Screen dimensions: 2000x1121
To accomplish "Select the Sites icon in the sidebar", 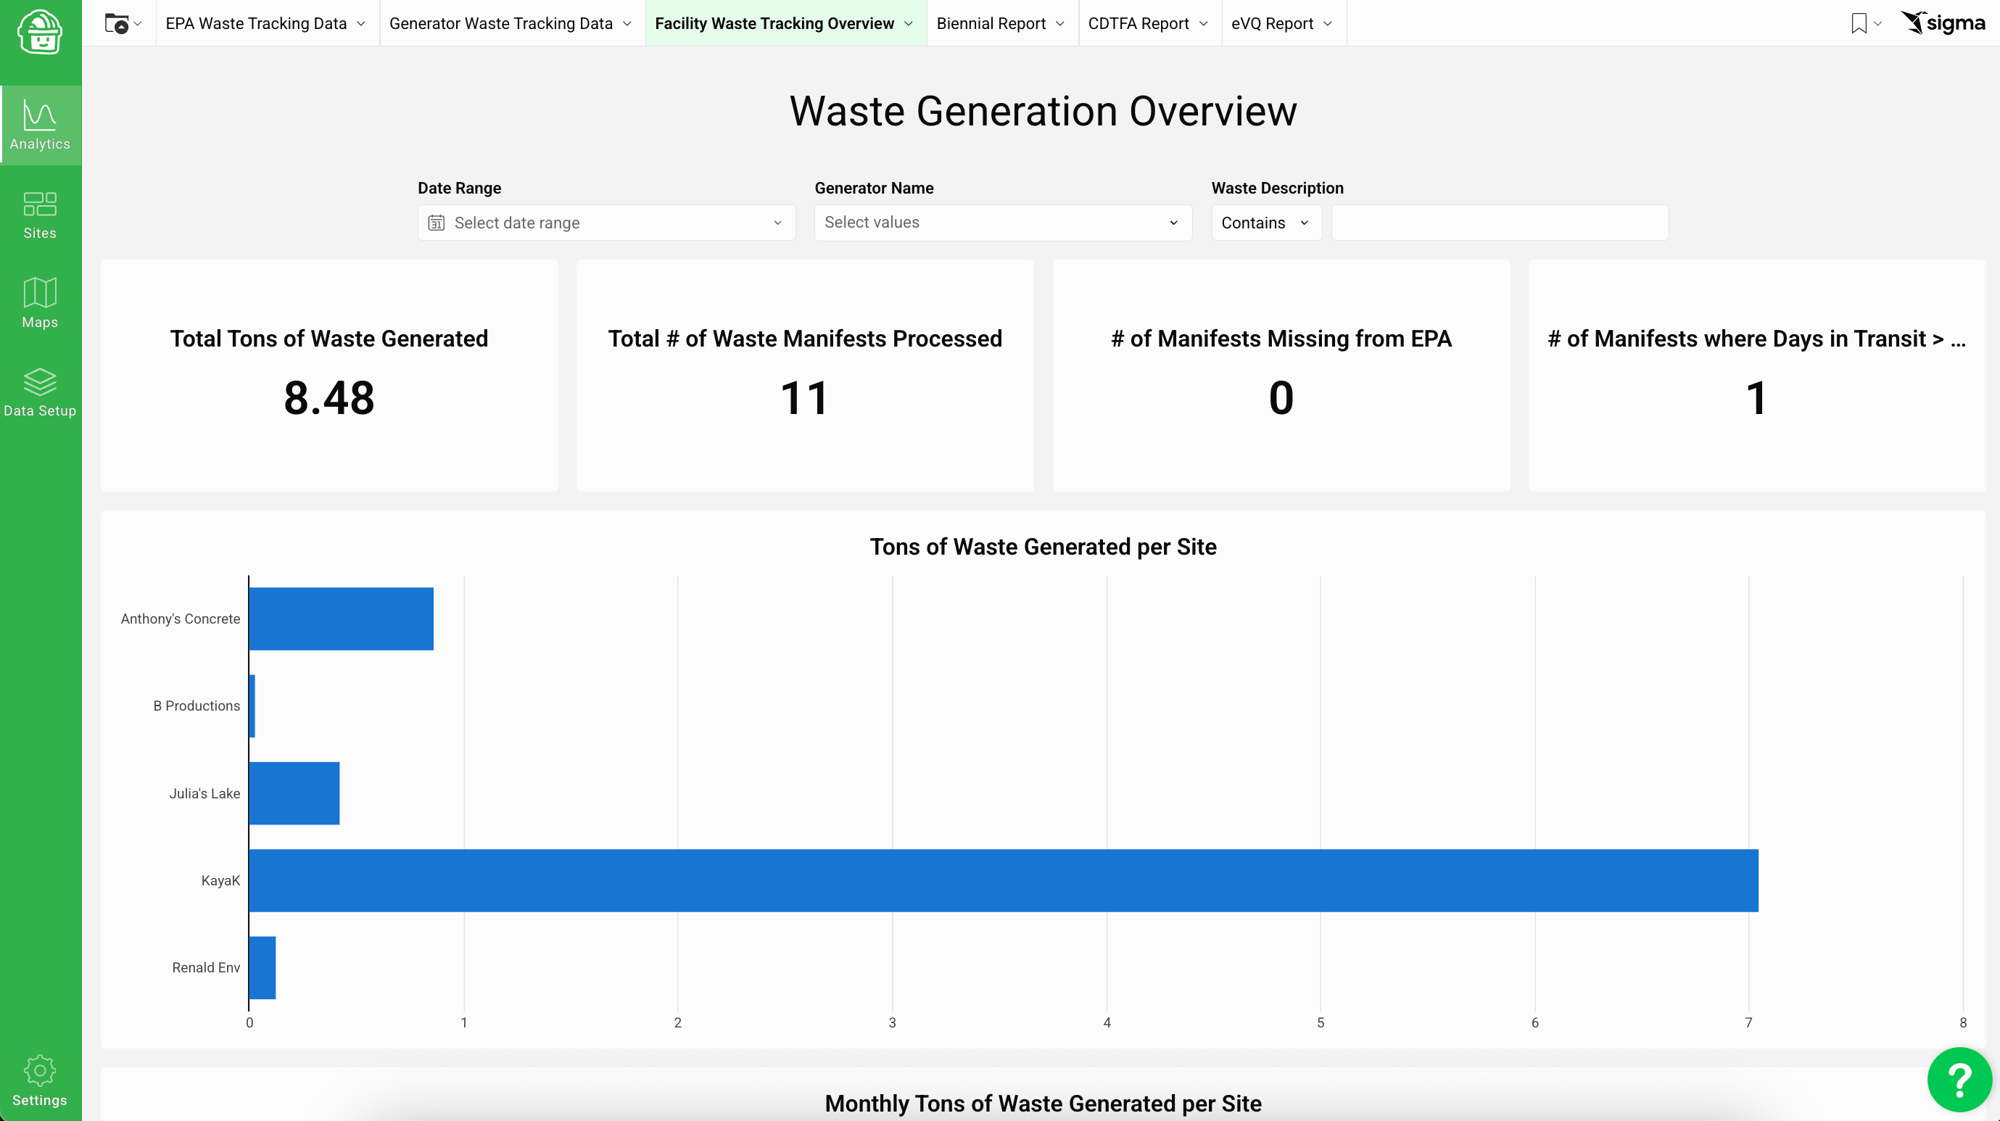I will point(40,214).
